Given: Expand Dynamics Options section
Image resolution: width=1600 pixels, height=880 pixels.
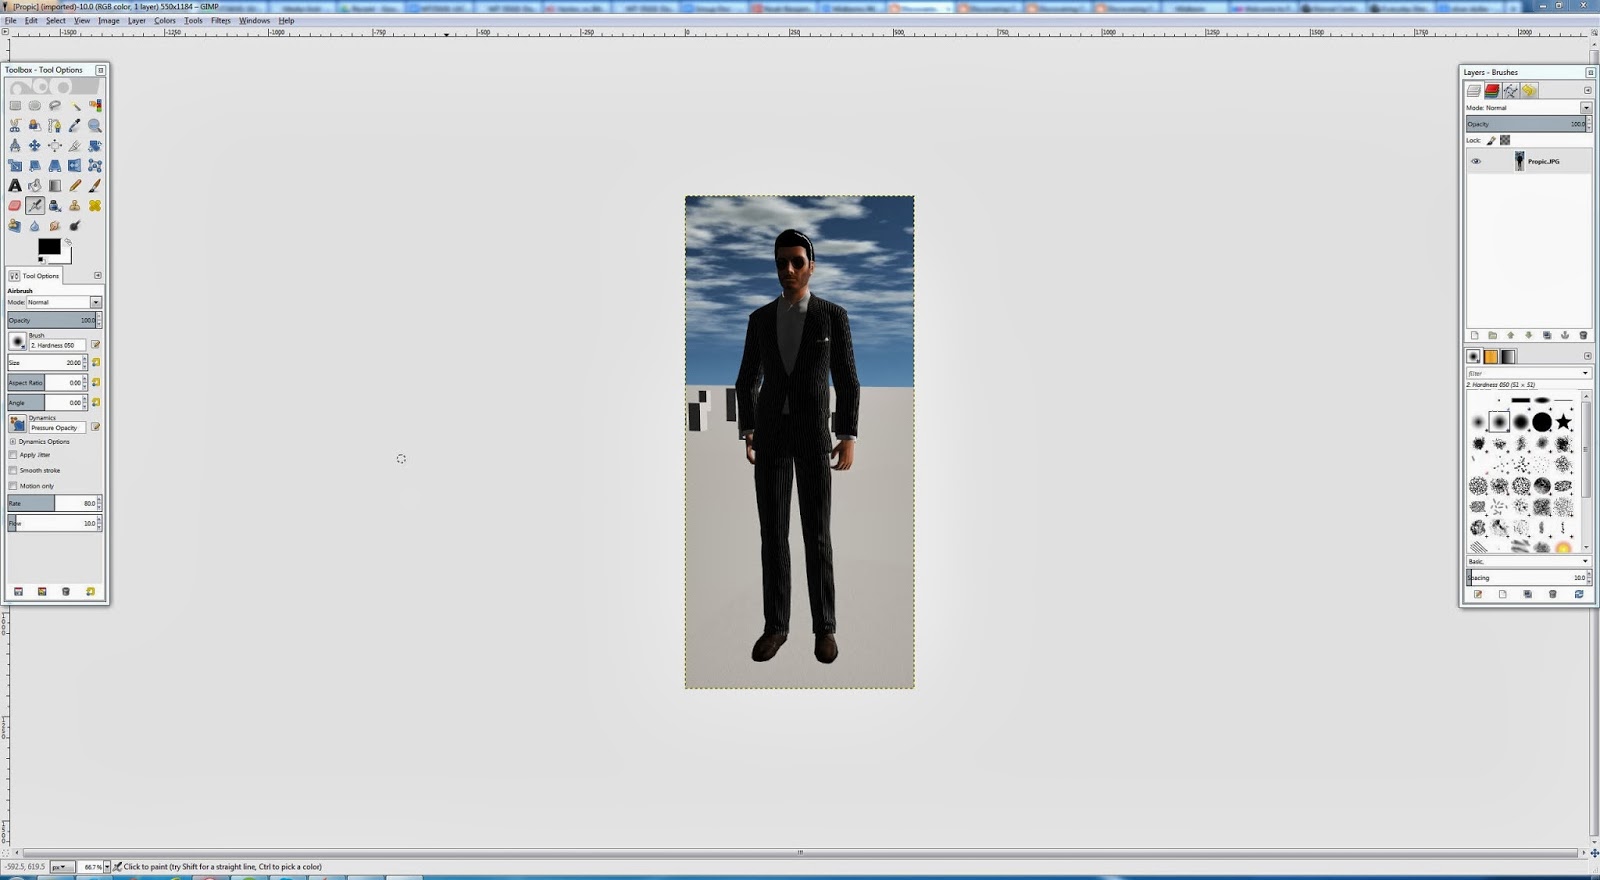Looking at the screenshot, I should [13, 441].
